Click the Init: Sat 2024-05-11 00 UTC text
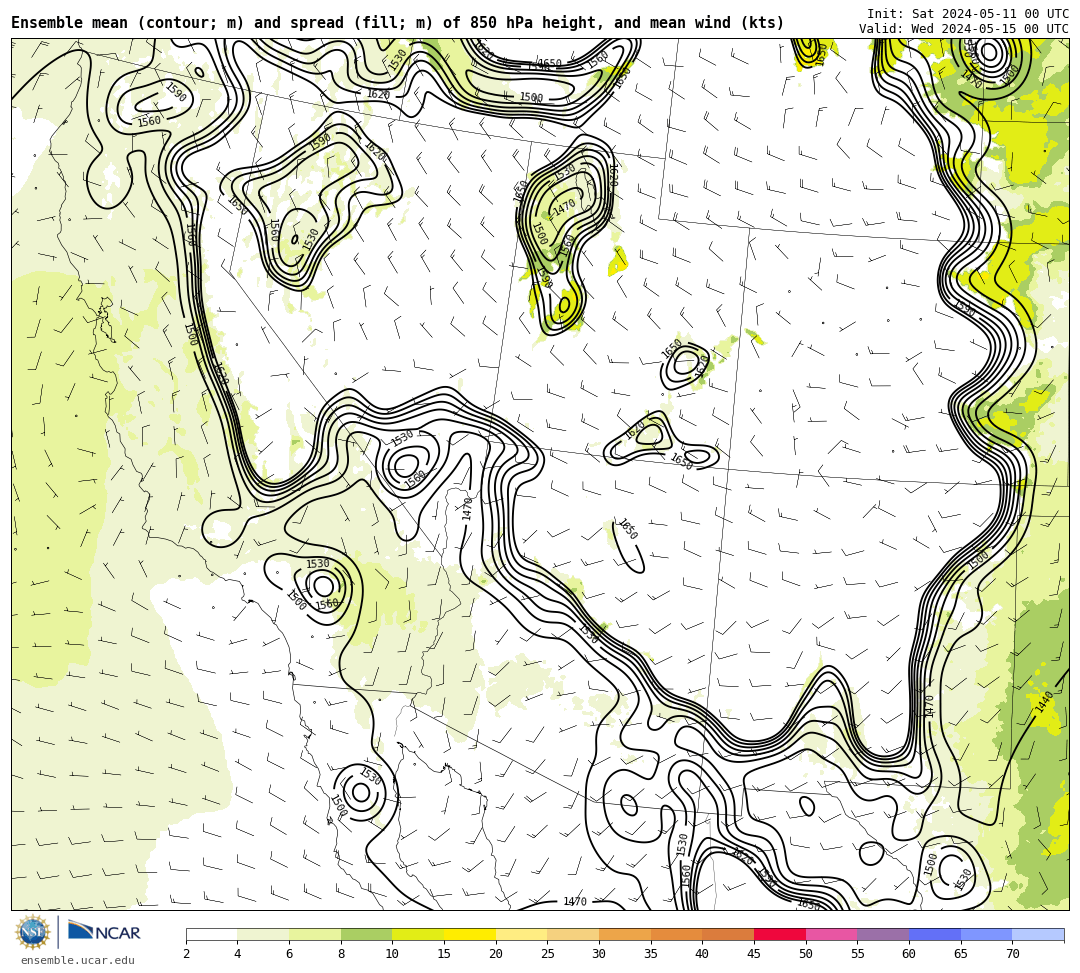Image resolution: width=1080 pixels, height=973 pixels. (x=968, y=13)
